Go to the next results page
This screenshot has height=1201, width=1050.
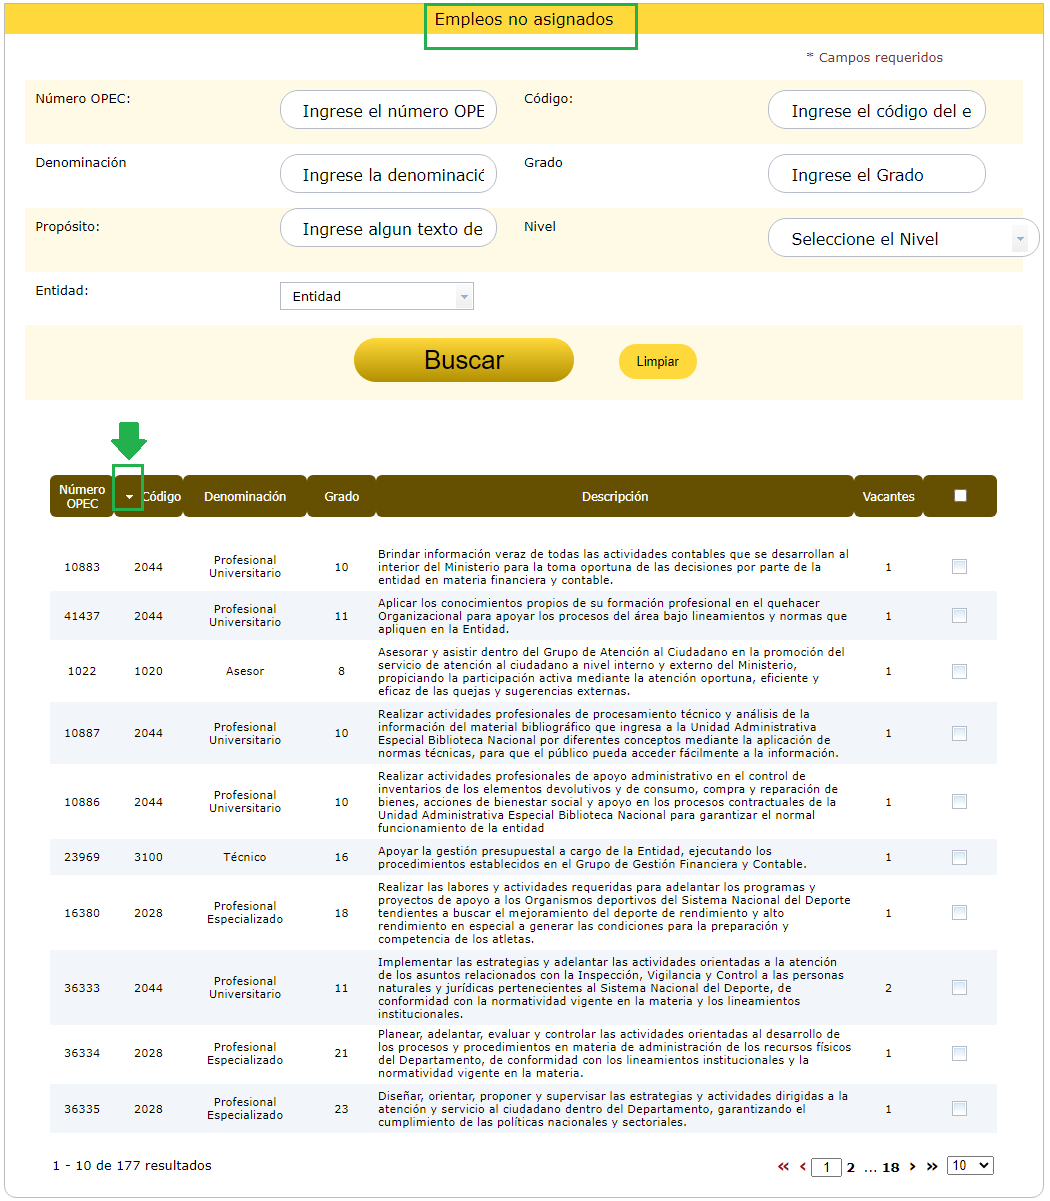(x=912, y=1167)
